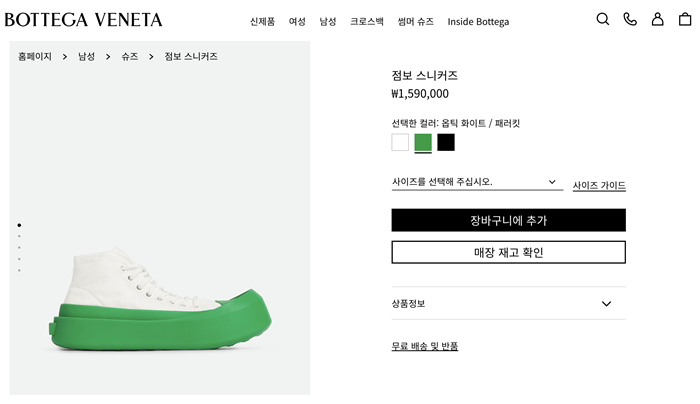Select the last image carousel dot
Image resolution: width=700 pixels, height=404 pixels.
pos(19,270)
